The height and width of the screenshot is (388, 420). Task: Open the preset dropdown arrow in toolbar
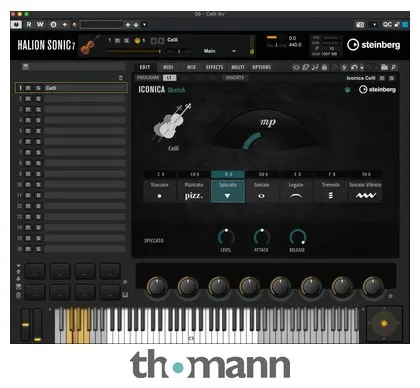(x=144, y=25)
